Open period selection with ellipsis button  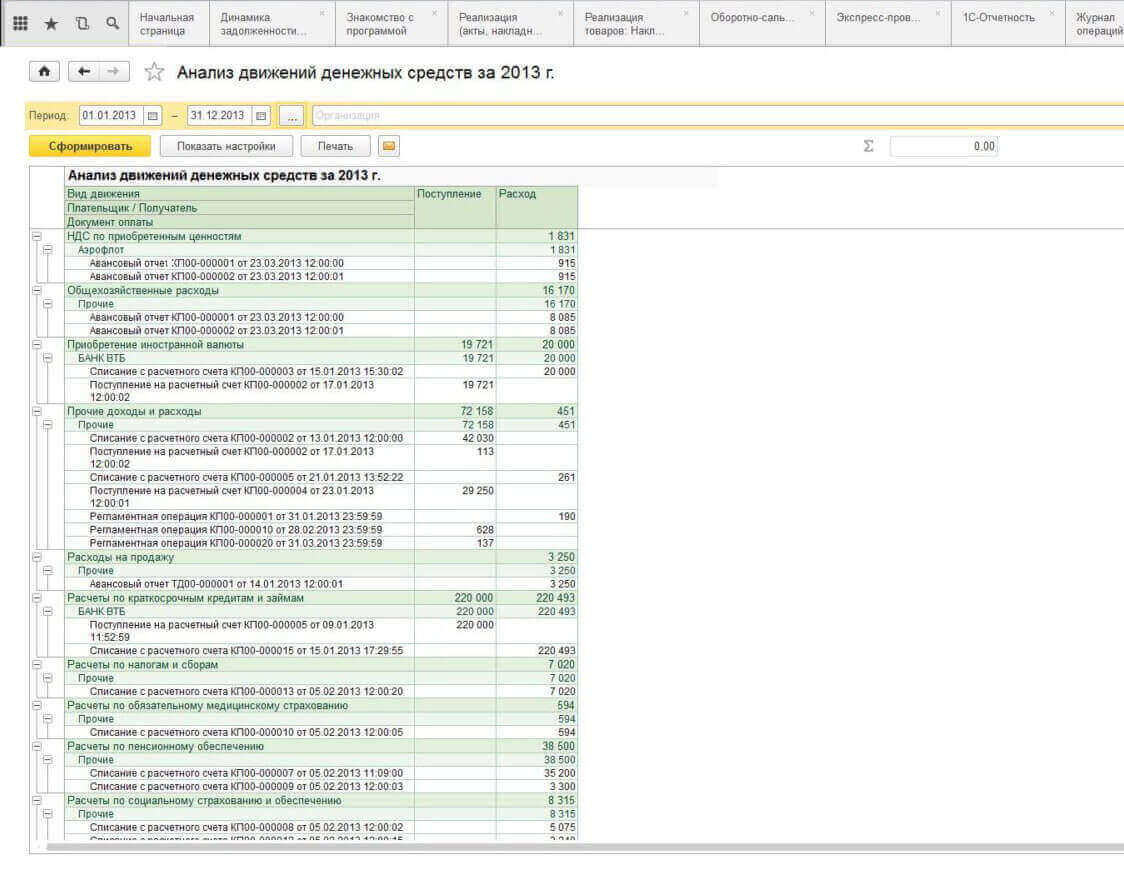pyautogui.click(x=291, y=116)
